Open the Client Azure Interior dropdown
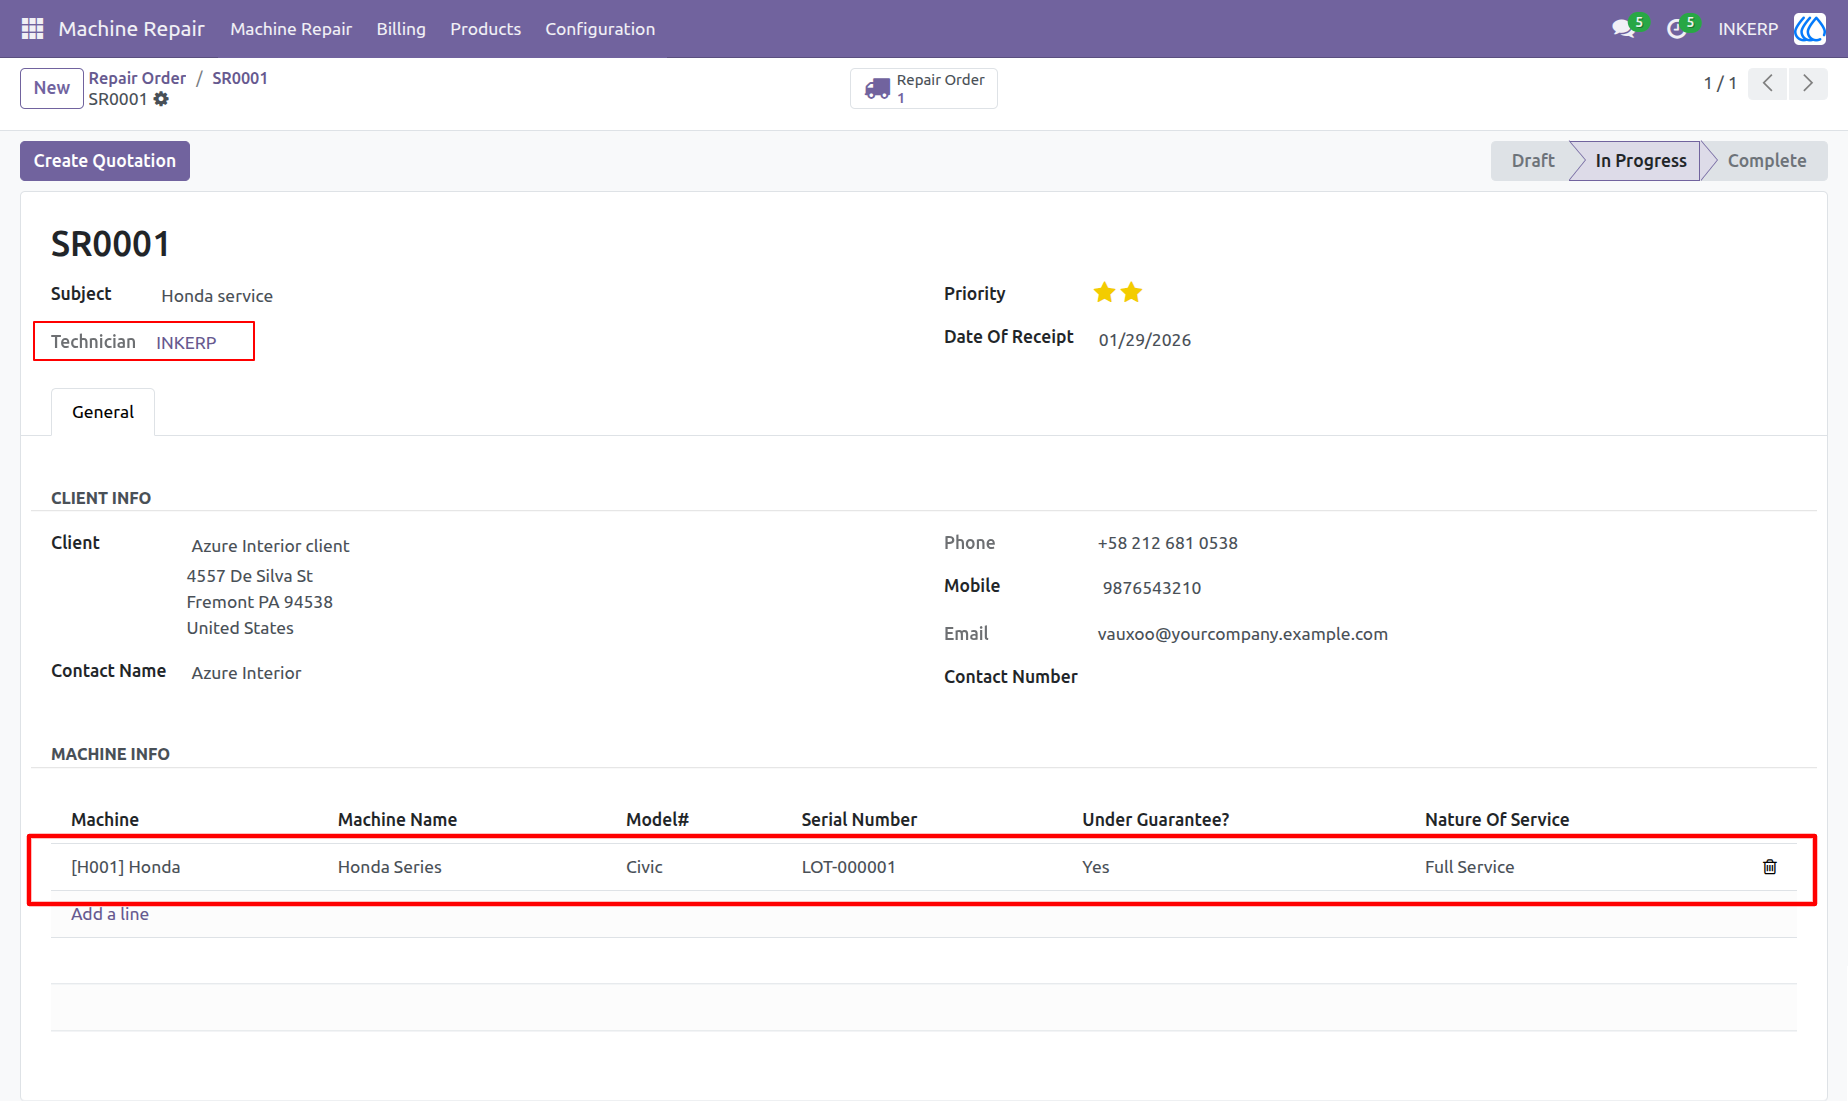Screen dimensions: 1848x1104 coord(270,546)
